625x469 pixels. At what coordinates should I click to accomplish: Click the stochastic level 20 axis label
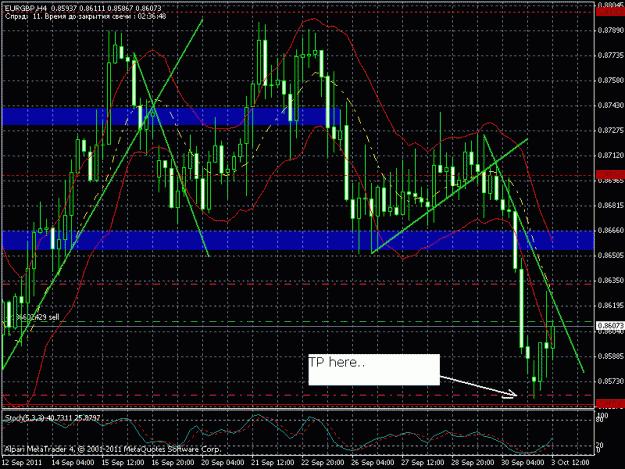(601, 445)
